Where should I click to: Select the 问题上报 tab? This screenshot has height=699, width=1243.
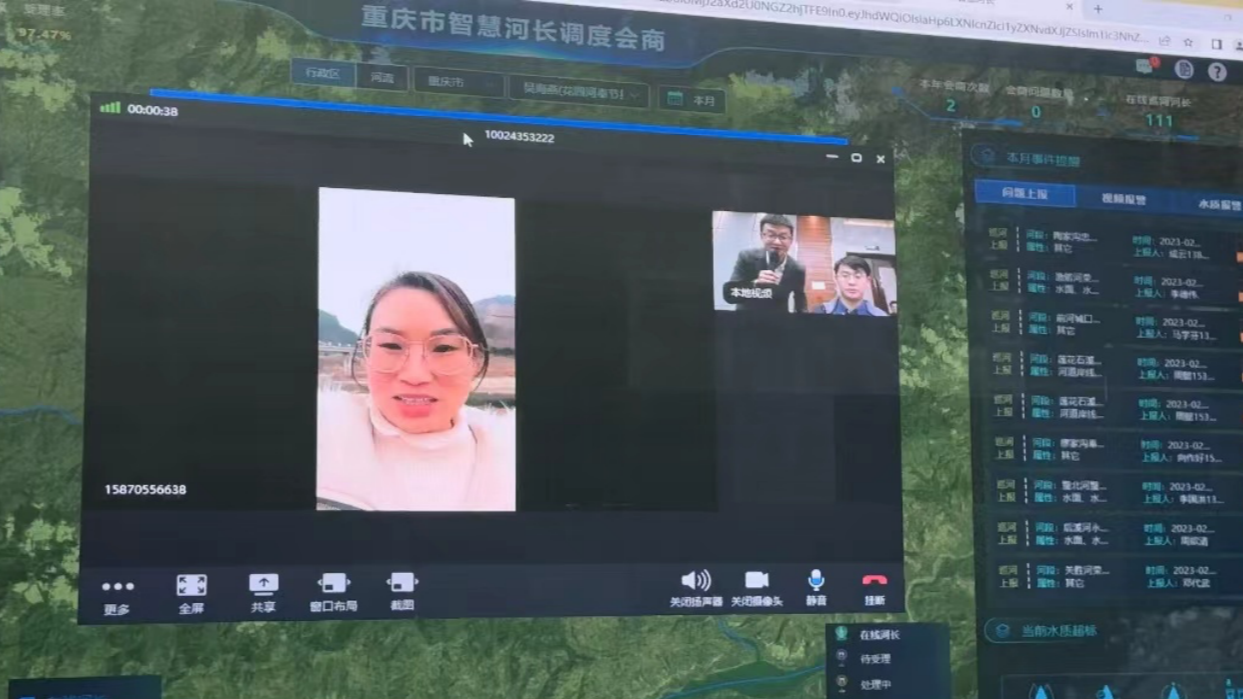coord(1024,193)
